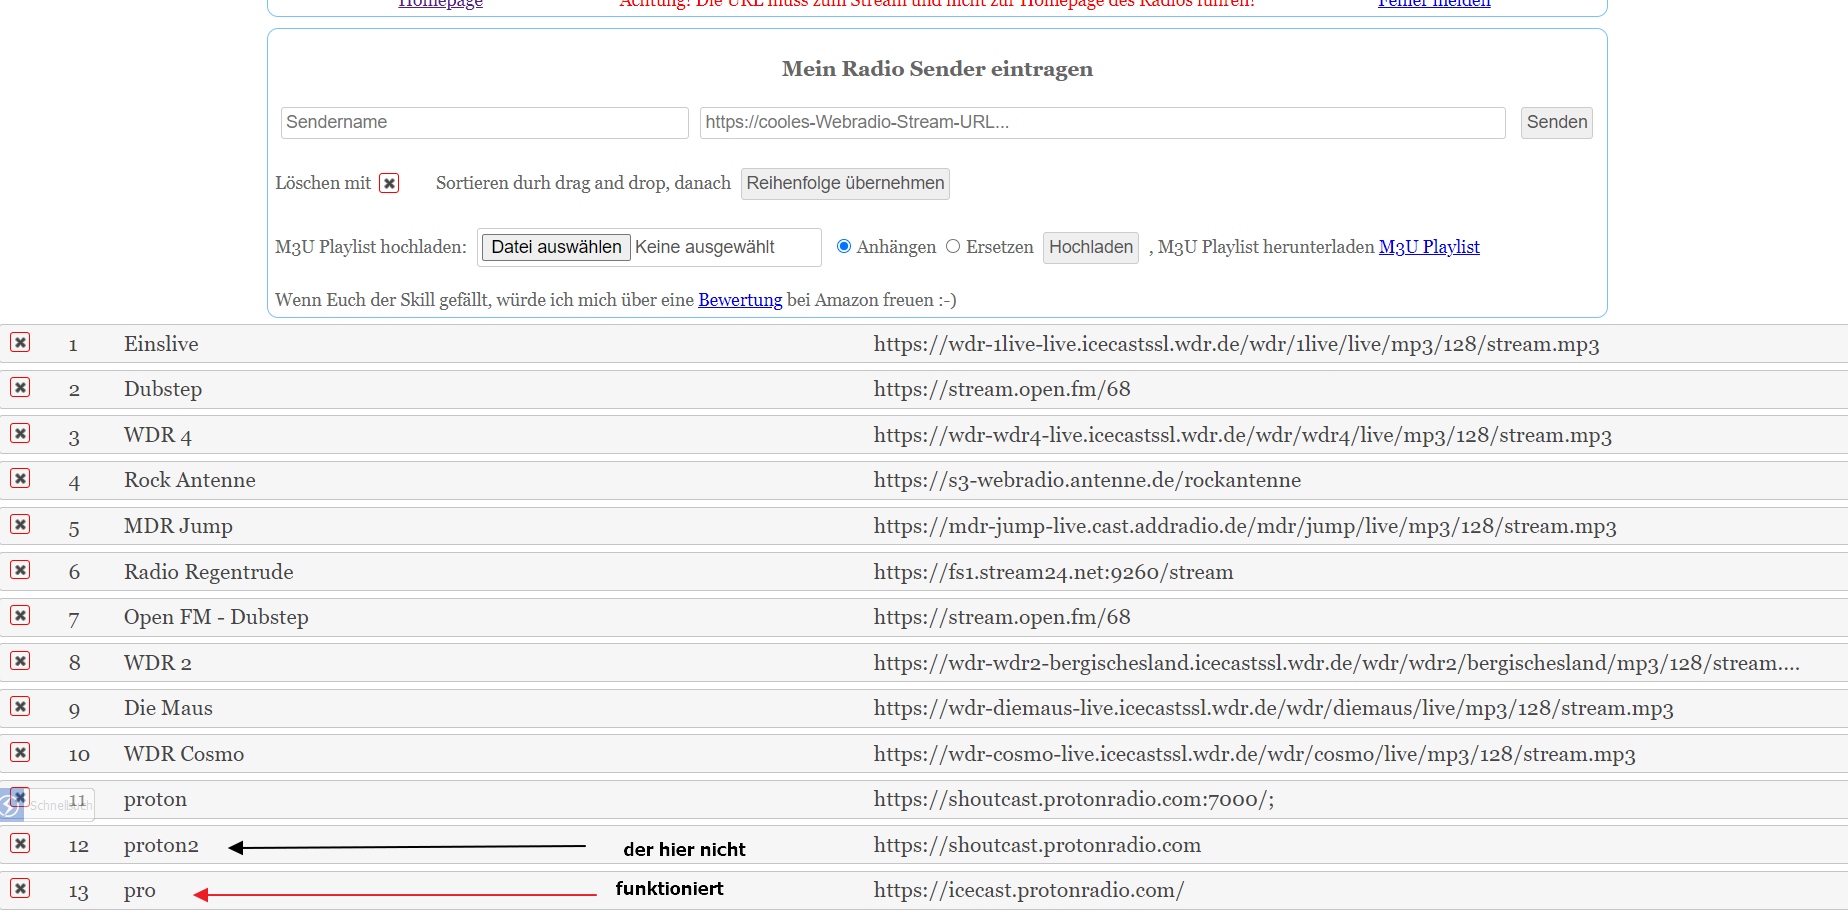Screen dimensions: 1848x914
Task: Delete the WDR Cosmo station
Action: click(x=20, y=752)
